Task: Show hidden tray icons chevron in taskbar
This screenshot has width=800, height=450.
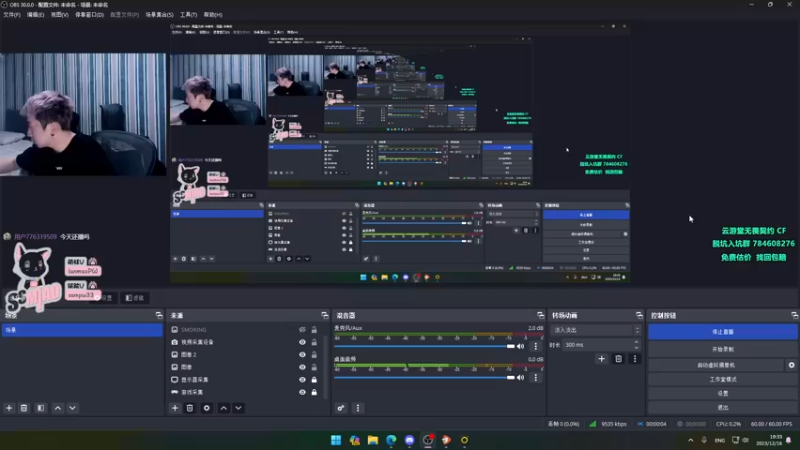Action: coord(690,440)
